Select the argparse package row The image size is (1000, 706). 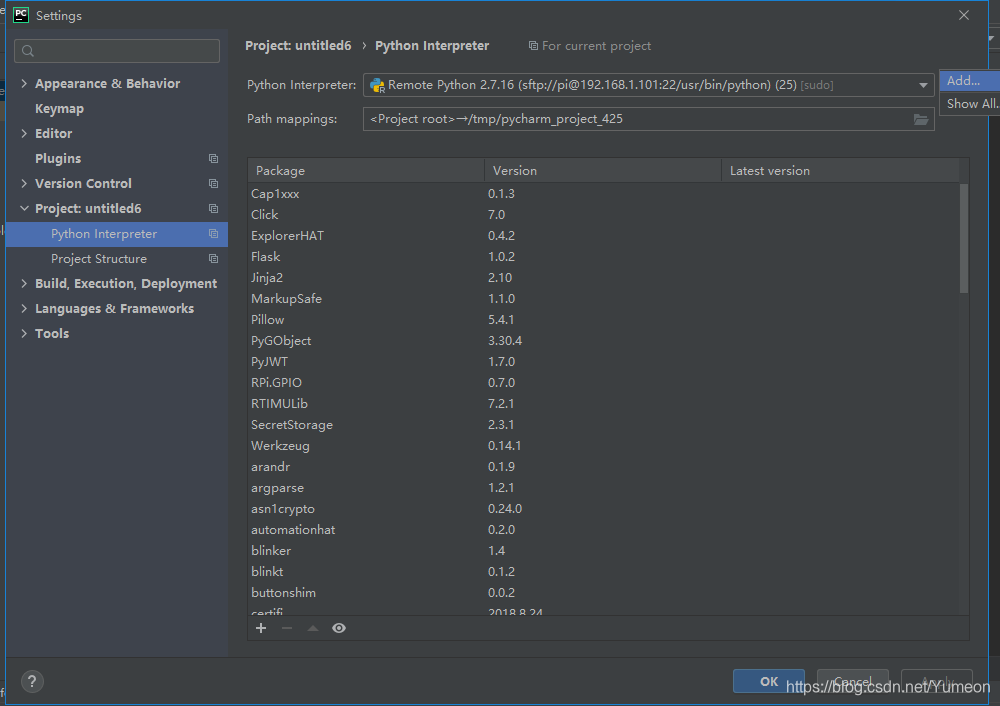click(603, 489)
